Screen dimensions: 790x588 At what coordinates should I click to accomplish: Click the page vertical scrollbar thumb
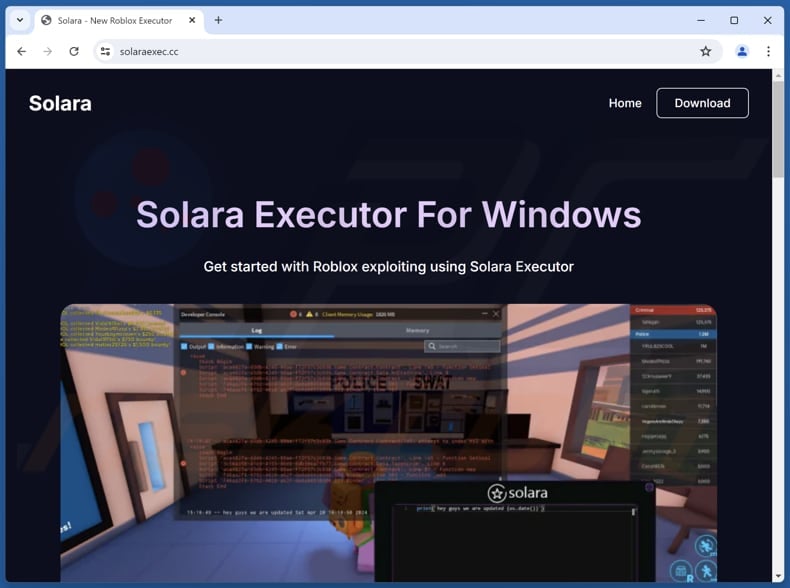778,129
